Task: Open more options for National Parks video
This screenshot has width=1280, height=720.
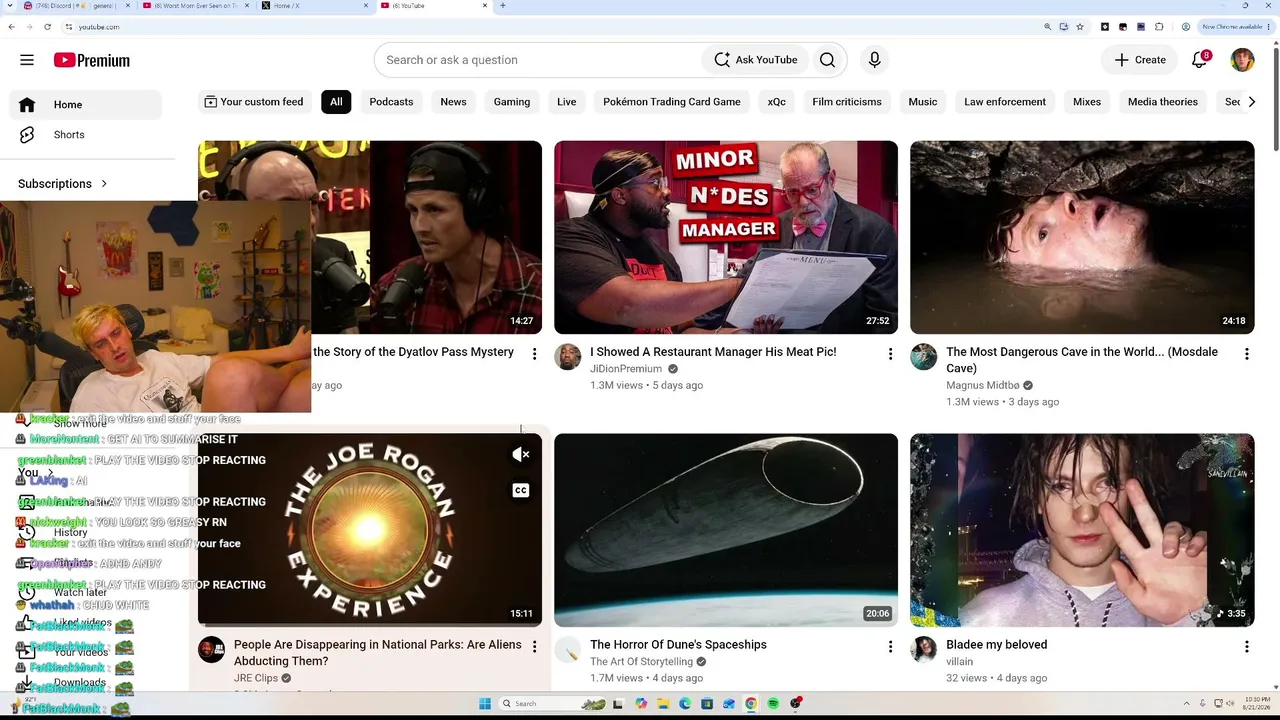Action: [x=534, y=647]
